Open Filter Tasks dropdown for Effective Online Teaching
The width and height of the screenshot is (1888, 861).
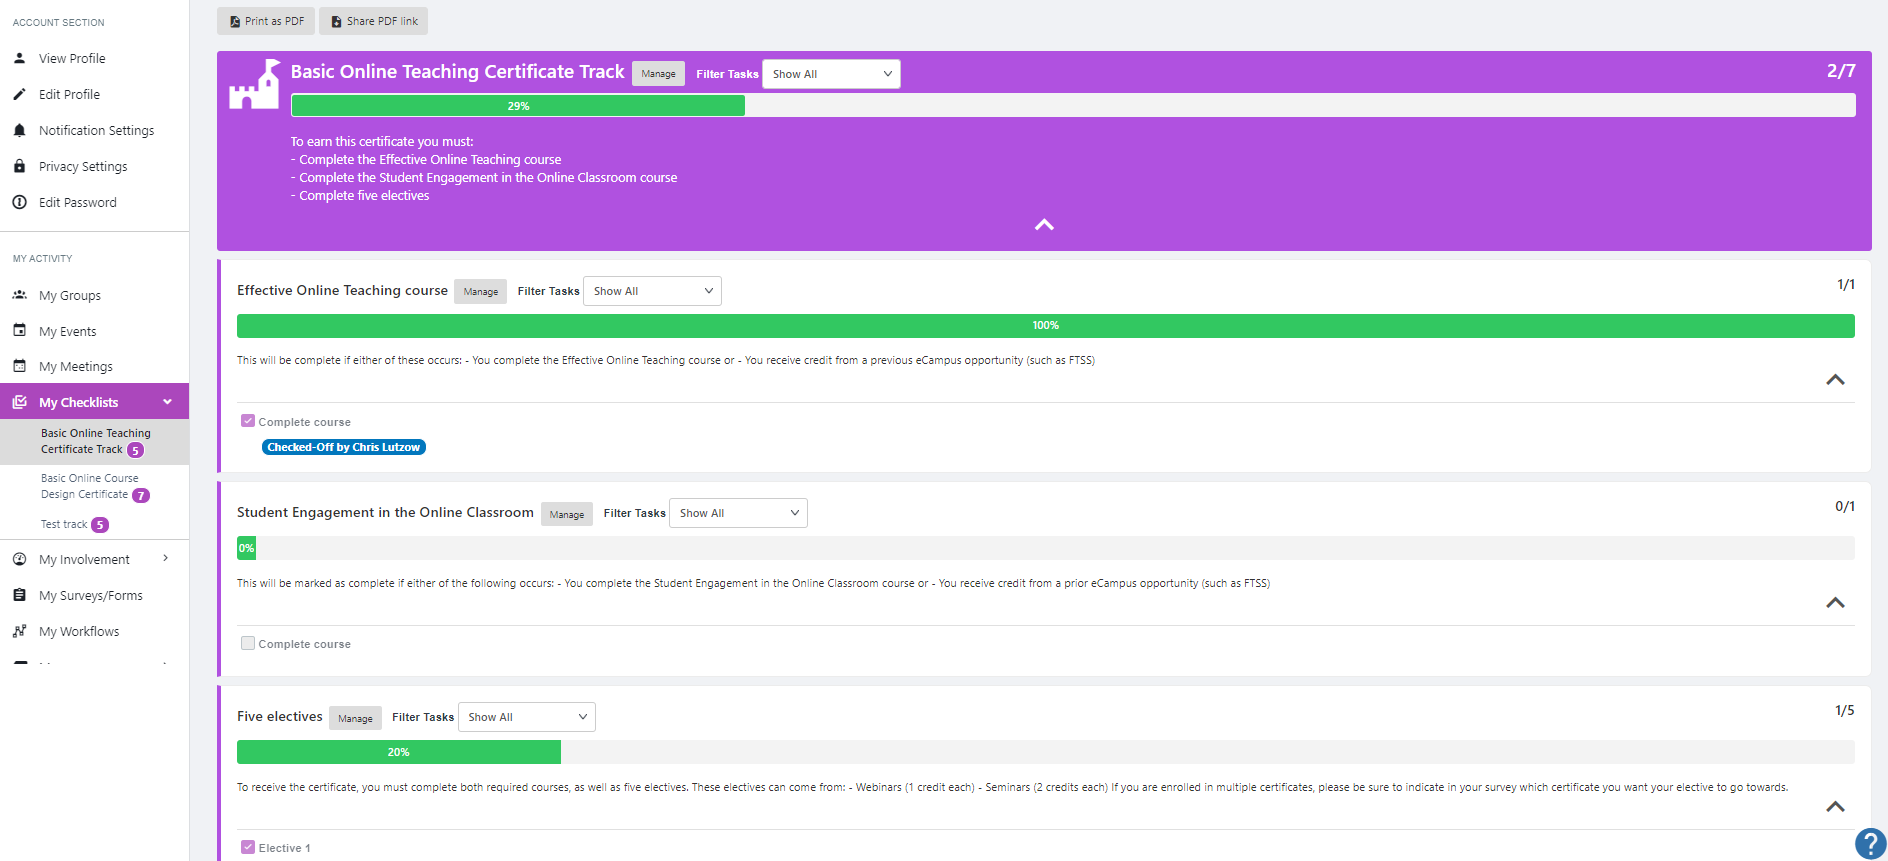[x=652, y=291]
